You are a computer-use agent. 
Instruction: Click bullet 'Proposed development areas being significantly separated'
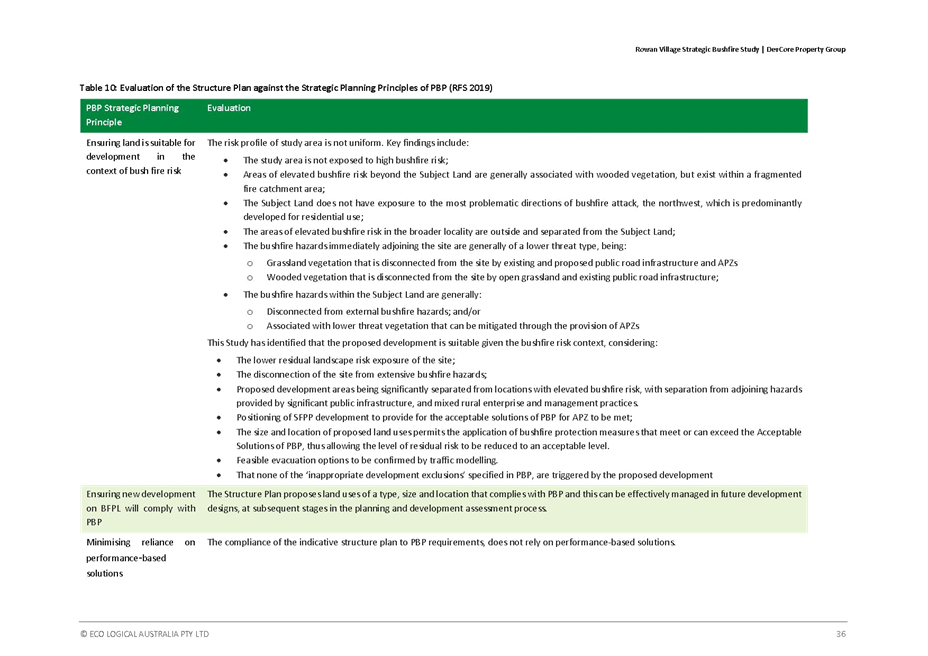pos(519,395)
